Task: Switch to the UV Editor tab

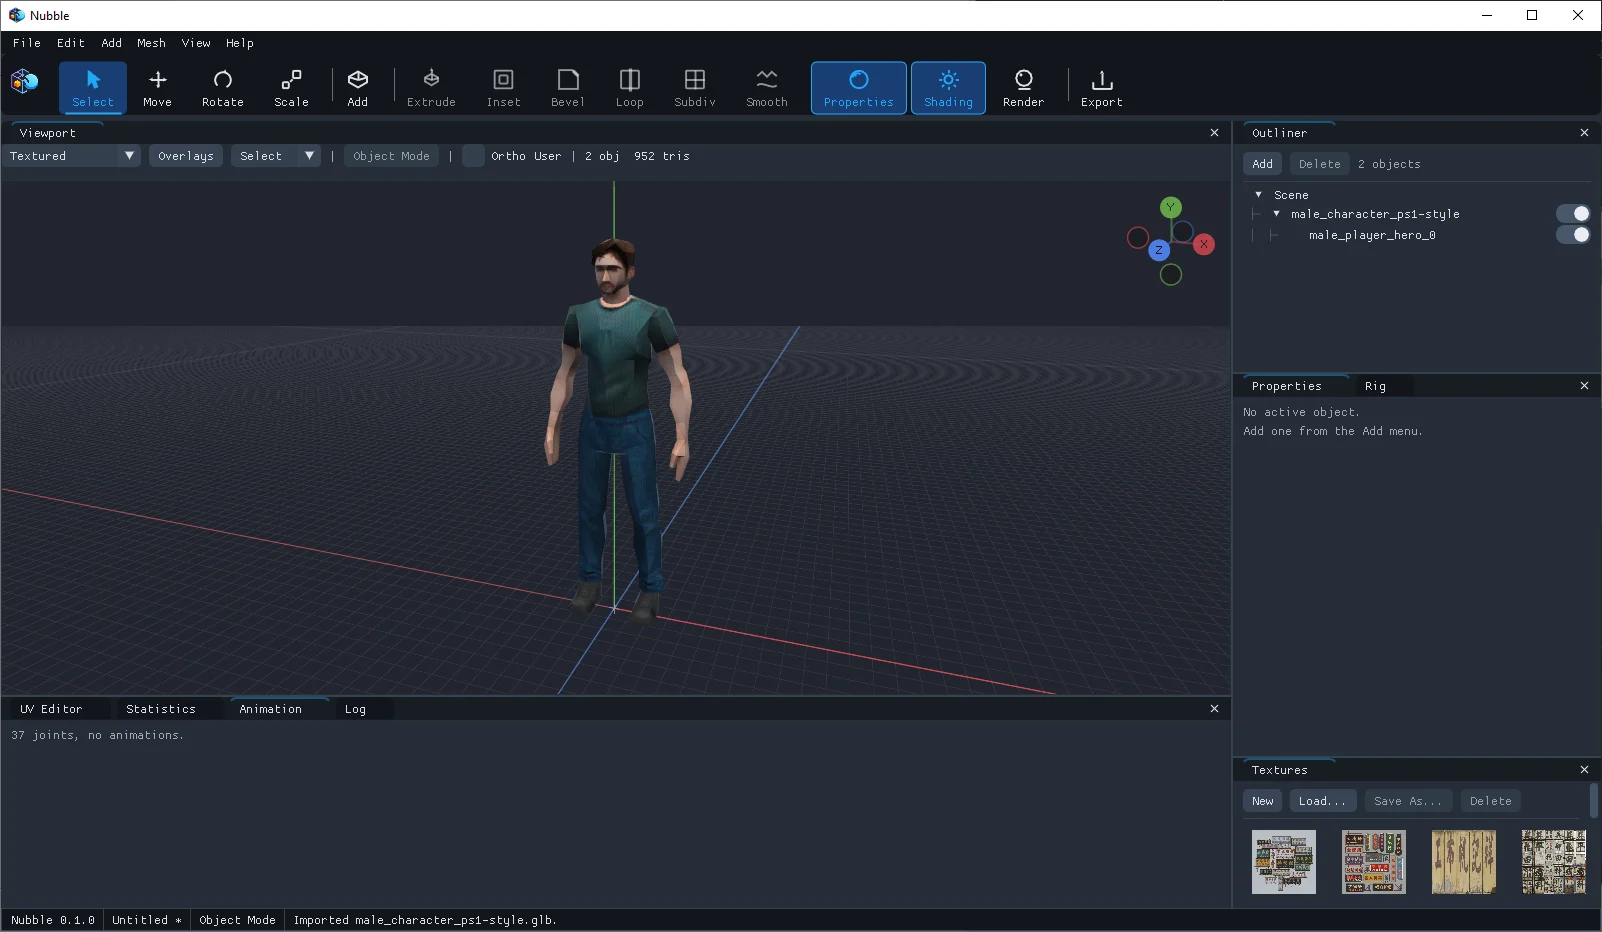Action: [51, 709]
